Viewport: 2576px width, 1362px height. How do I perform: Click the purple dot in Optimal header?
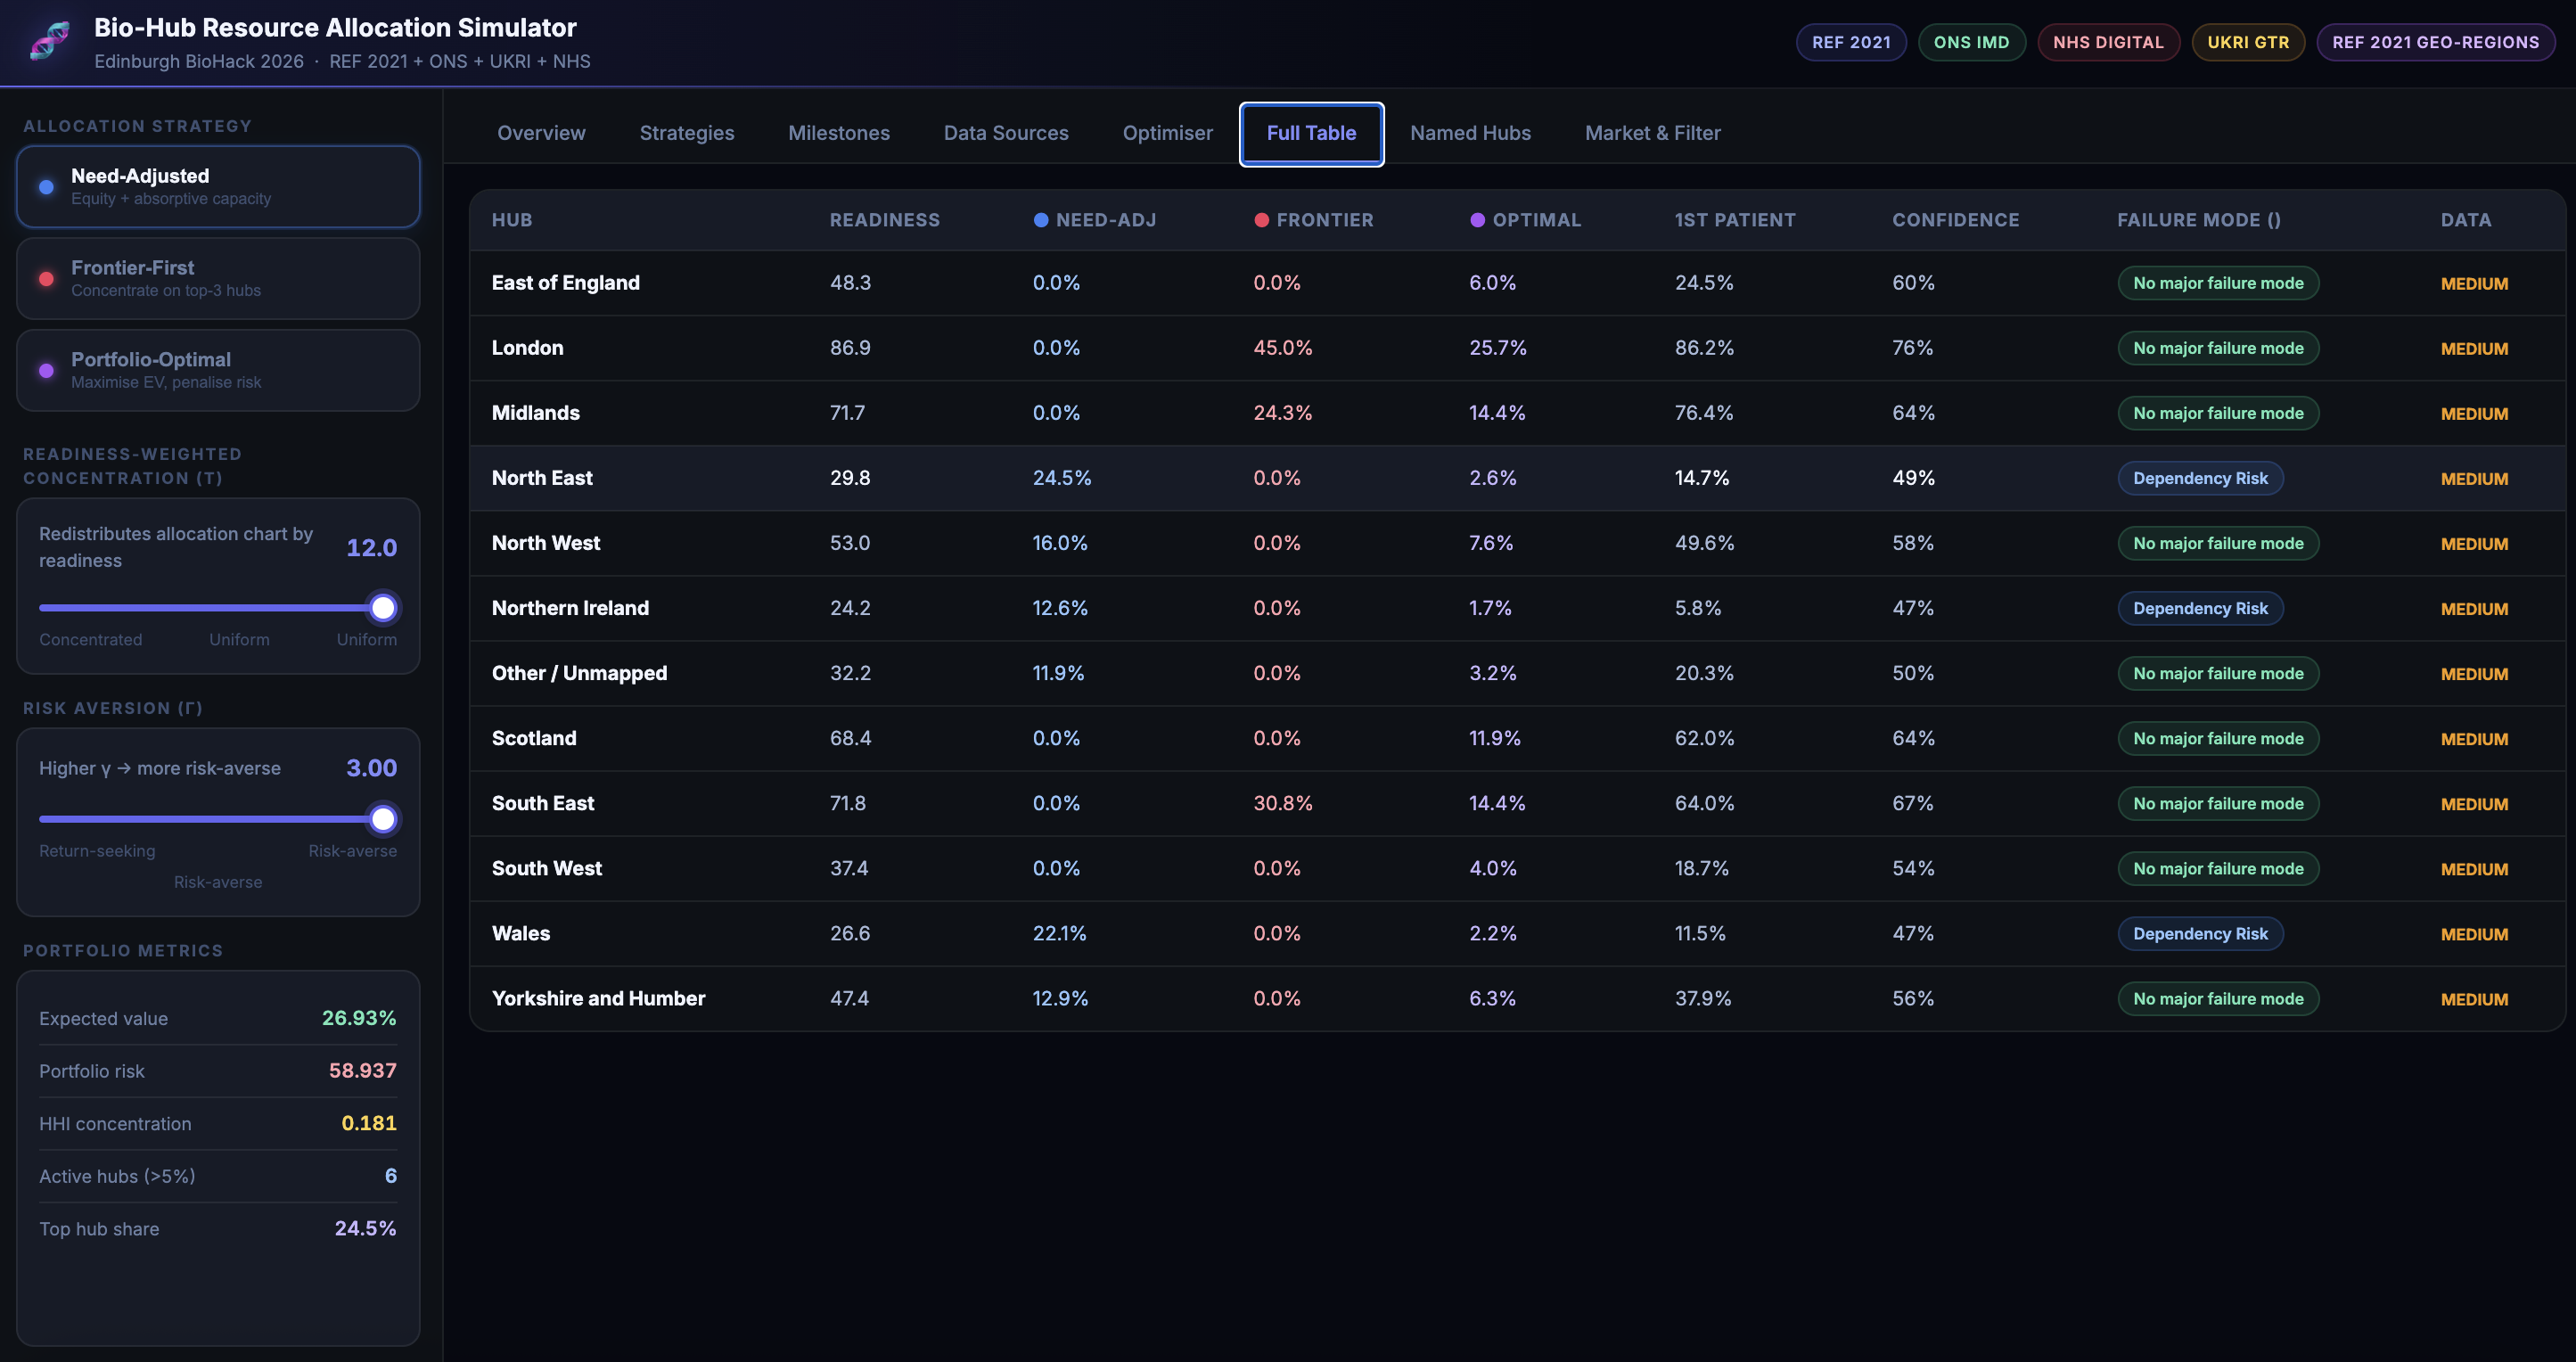pos(1477,220)
